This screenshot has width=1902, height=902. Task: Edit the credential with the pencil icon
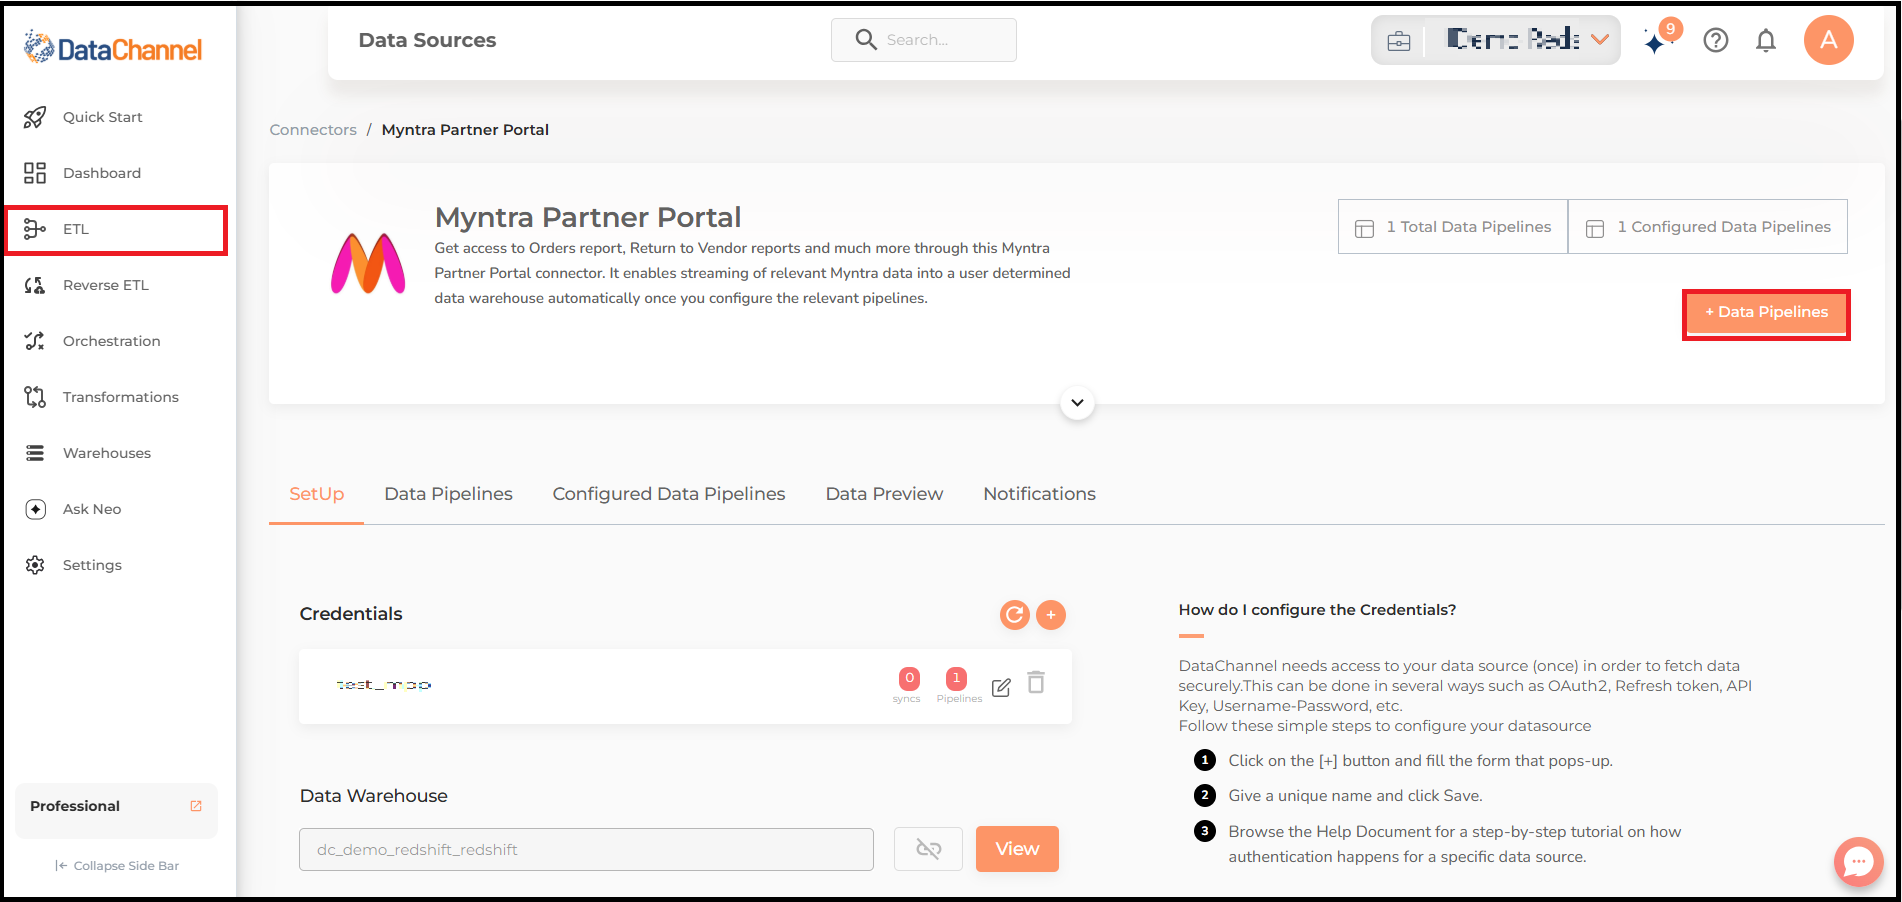[x=1001, y=687]
